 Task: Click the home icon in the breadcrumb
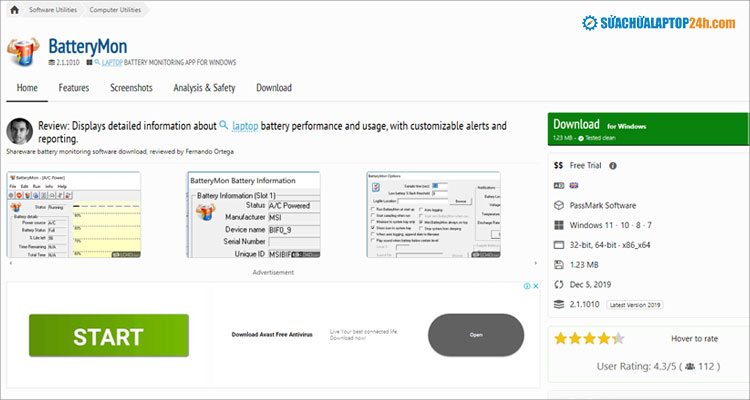pyautogui.click(x=15, y=8)
